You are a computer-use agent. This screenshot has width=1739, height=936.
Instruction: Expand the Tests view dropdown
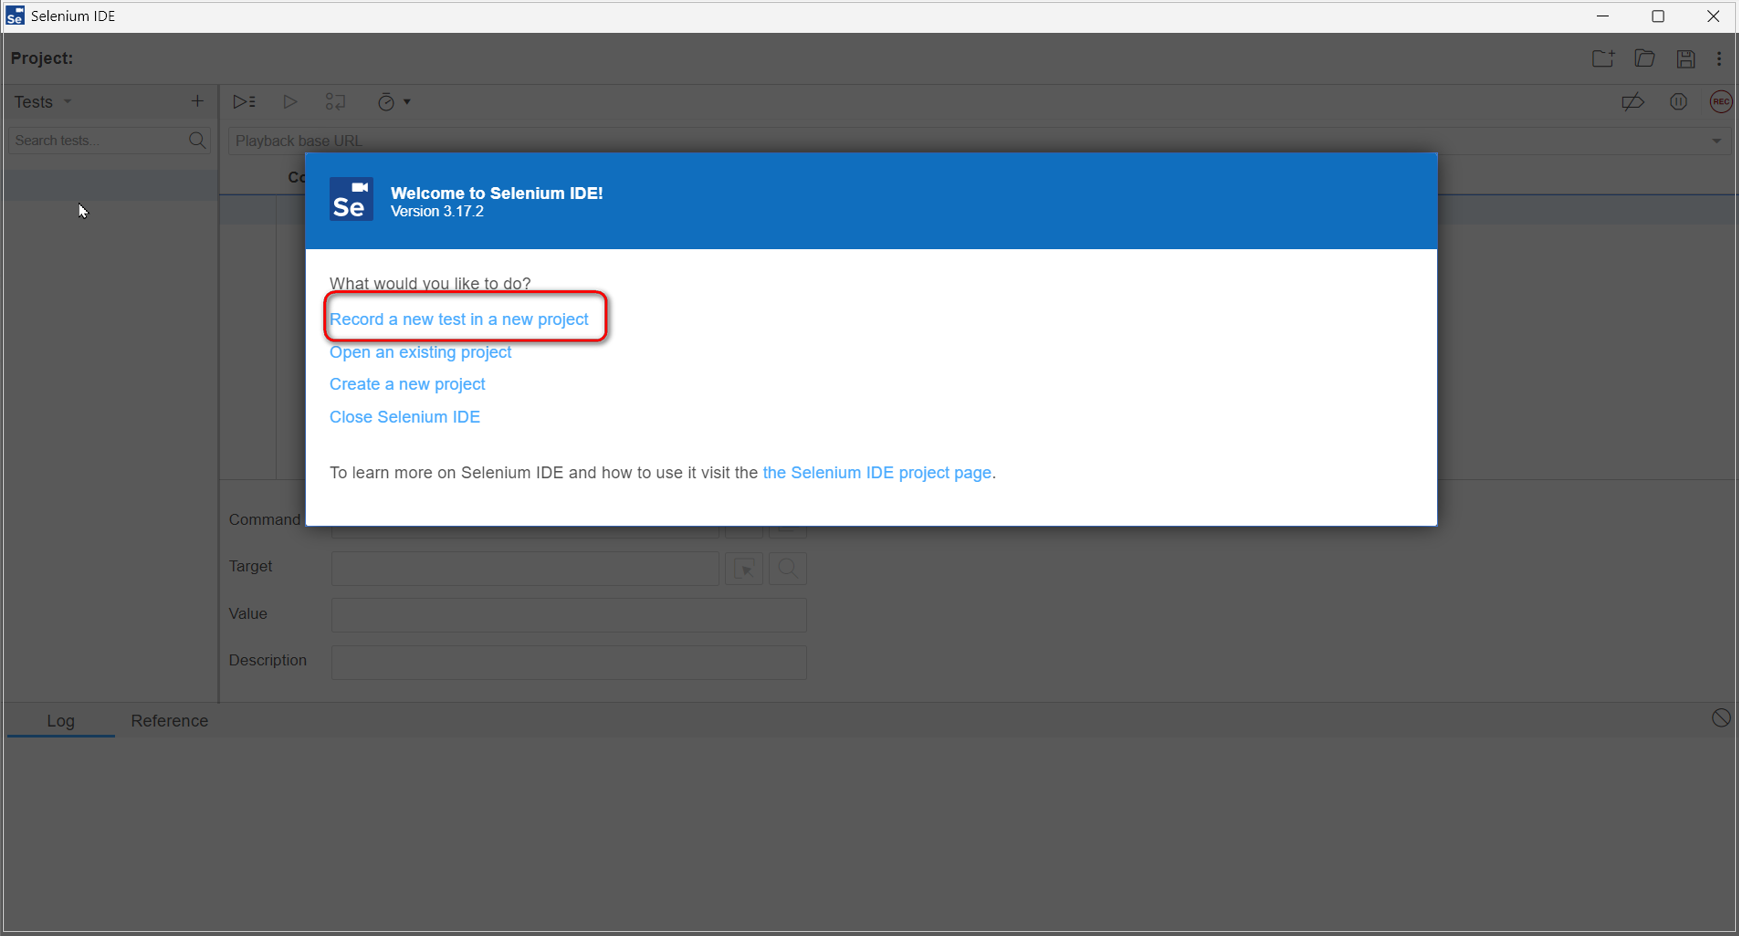pos(44,102)
